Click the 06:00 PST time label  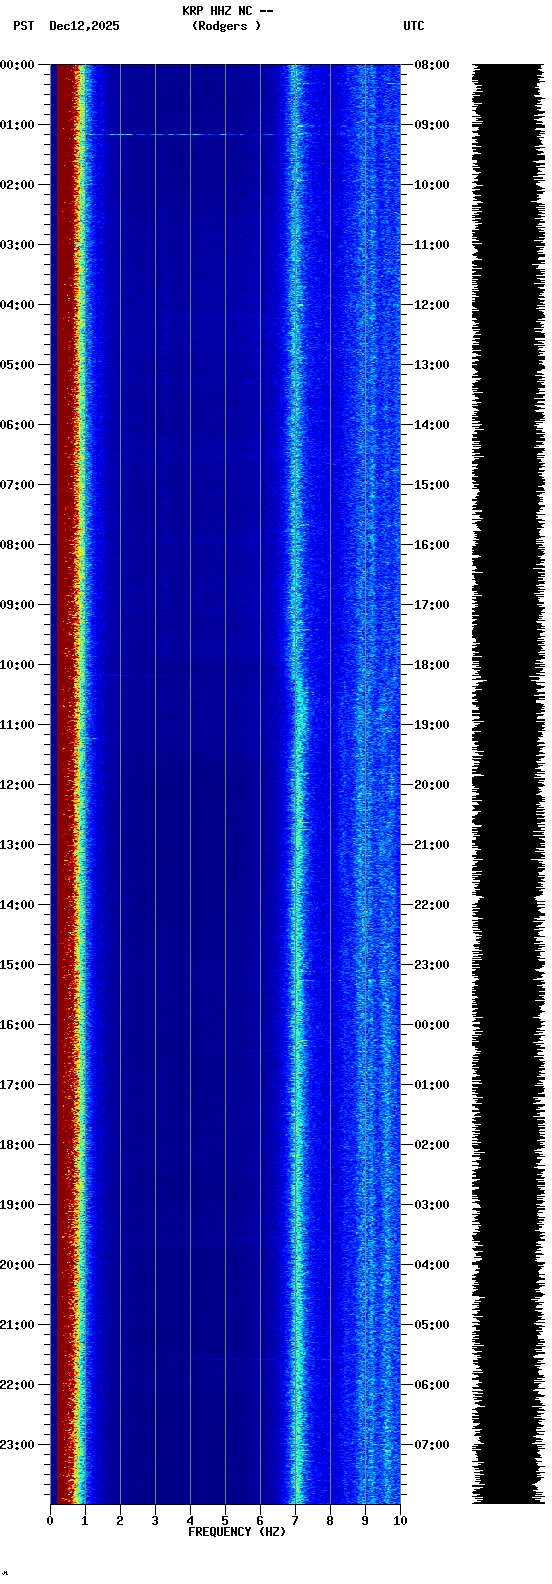pos(17,425)
